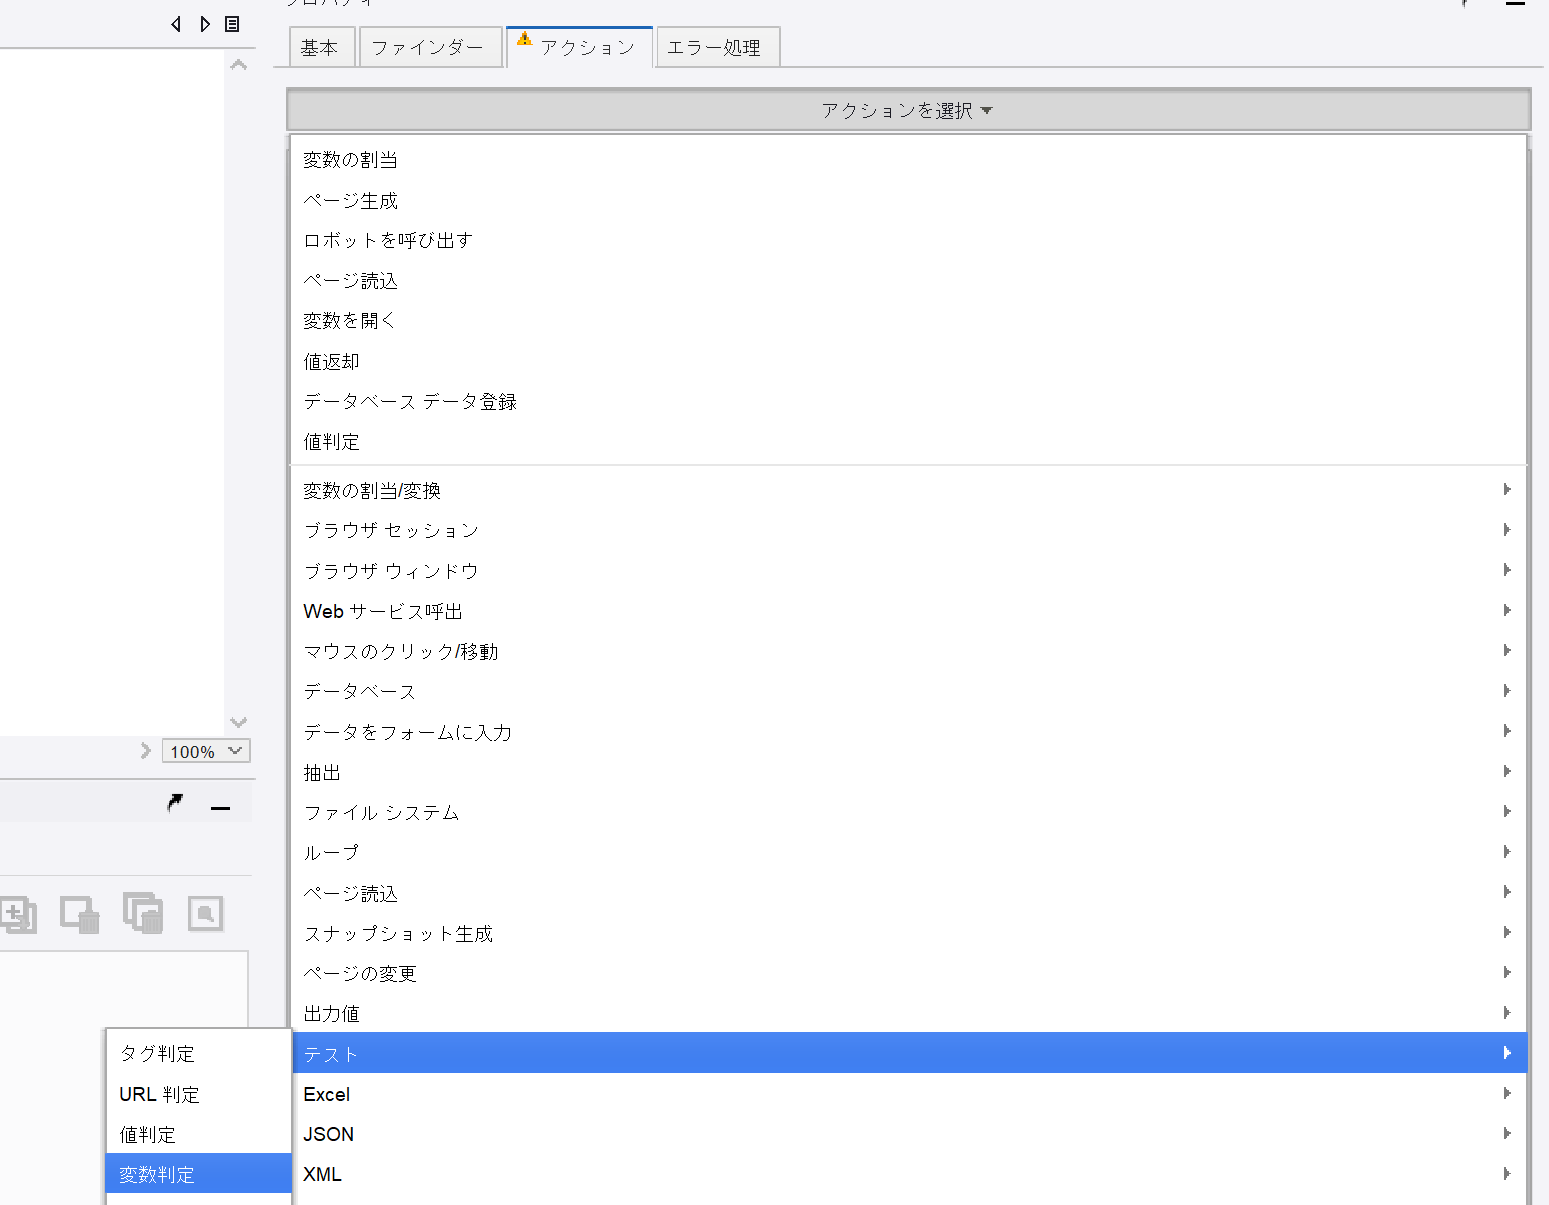Expand データベース submenu
This screenshot has height=1205, width=1549.
tap(908, 691)
